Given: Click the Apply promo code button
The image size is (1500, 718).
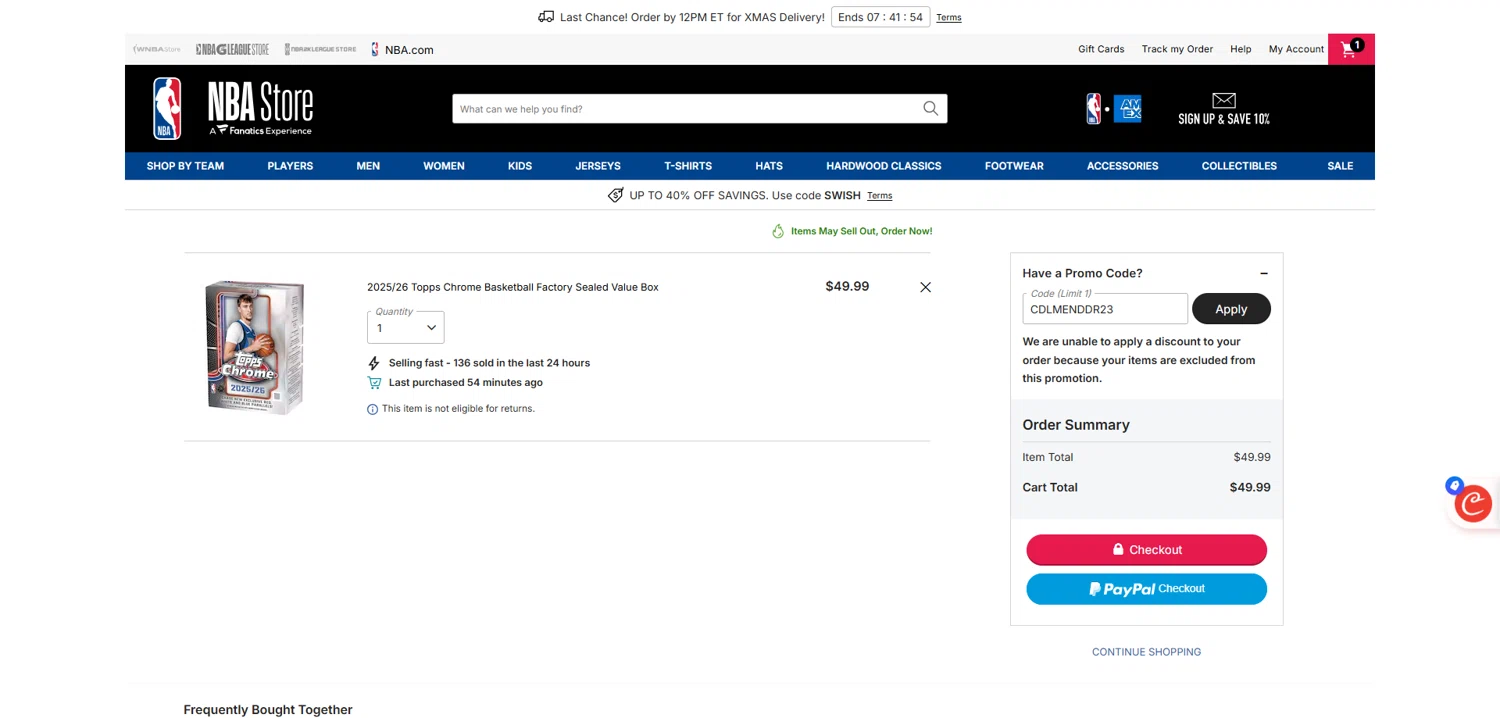Looking at the screenshot, I should (x=1231, y=309).
